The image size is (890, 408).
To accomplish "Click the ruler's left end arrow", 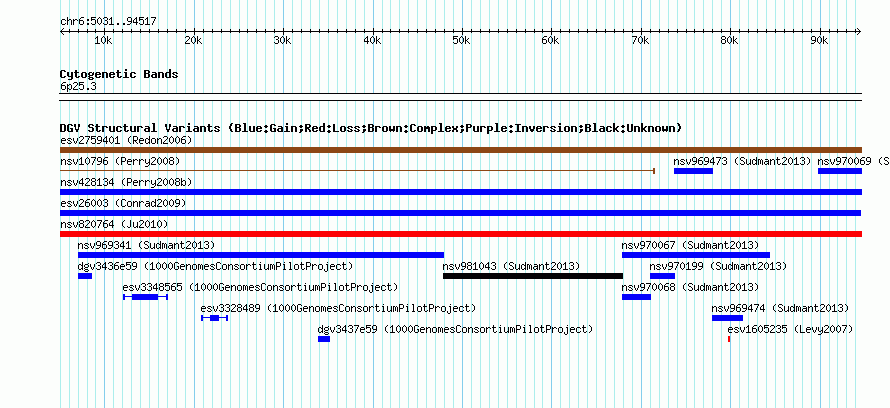I will tap(62, 31).
